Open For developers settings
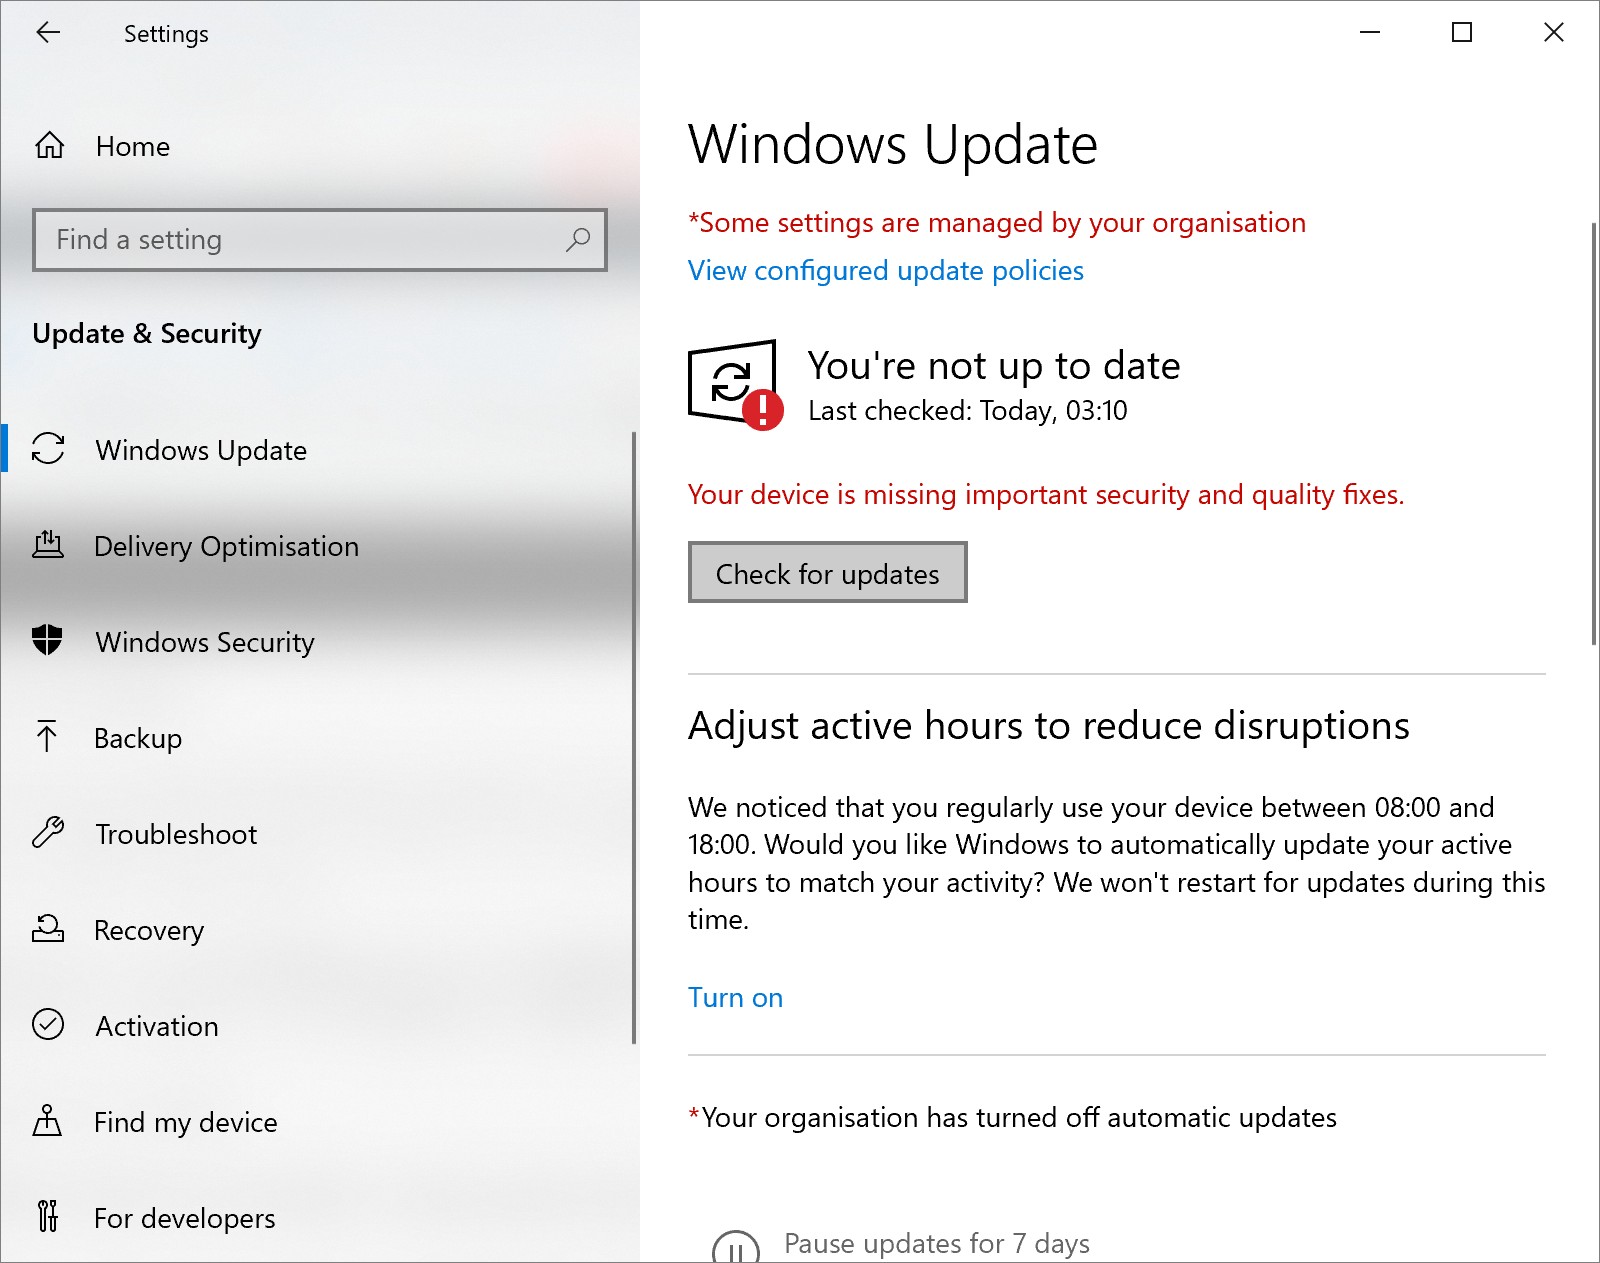The height and width of the screenshot is (1263, 1600). coord(318,1218)
